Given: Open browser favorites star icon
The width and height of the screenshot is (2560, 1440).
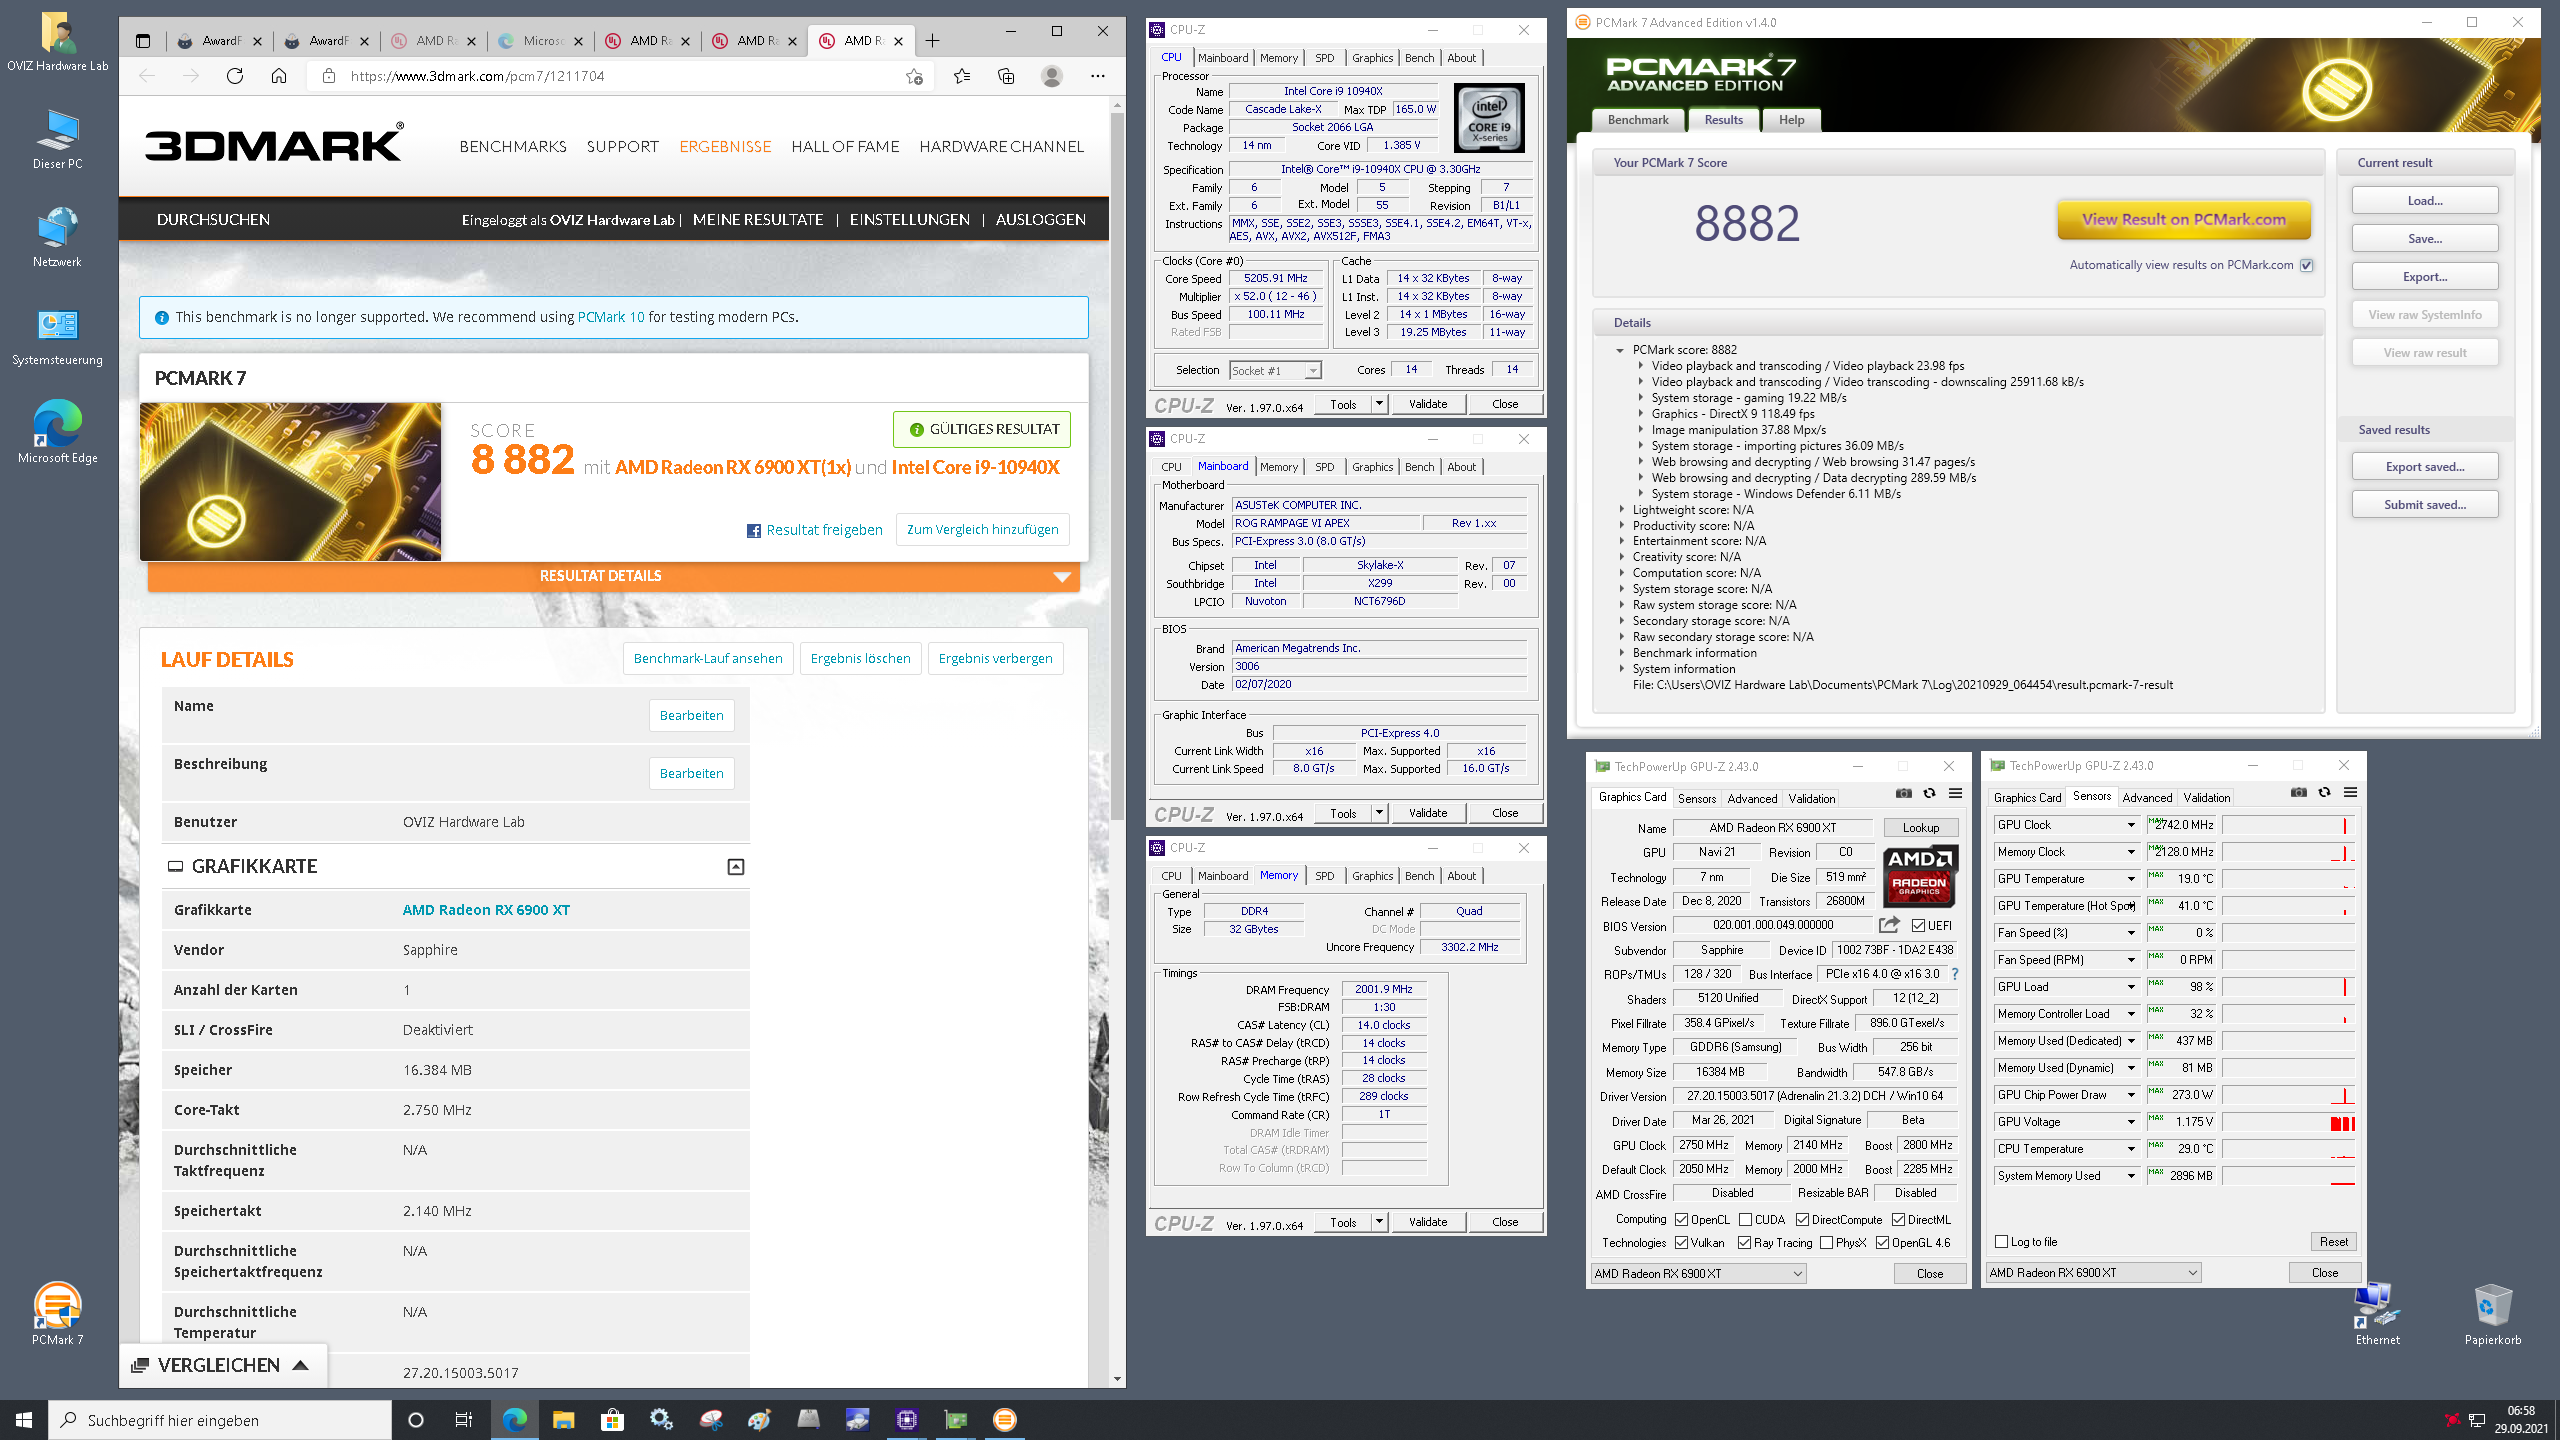Looking at the screenshot, I should pyautogui.click(x=962, y=76).
